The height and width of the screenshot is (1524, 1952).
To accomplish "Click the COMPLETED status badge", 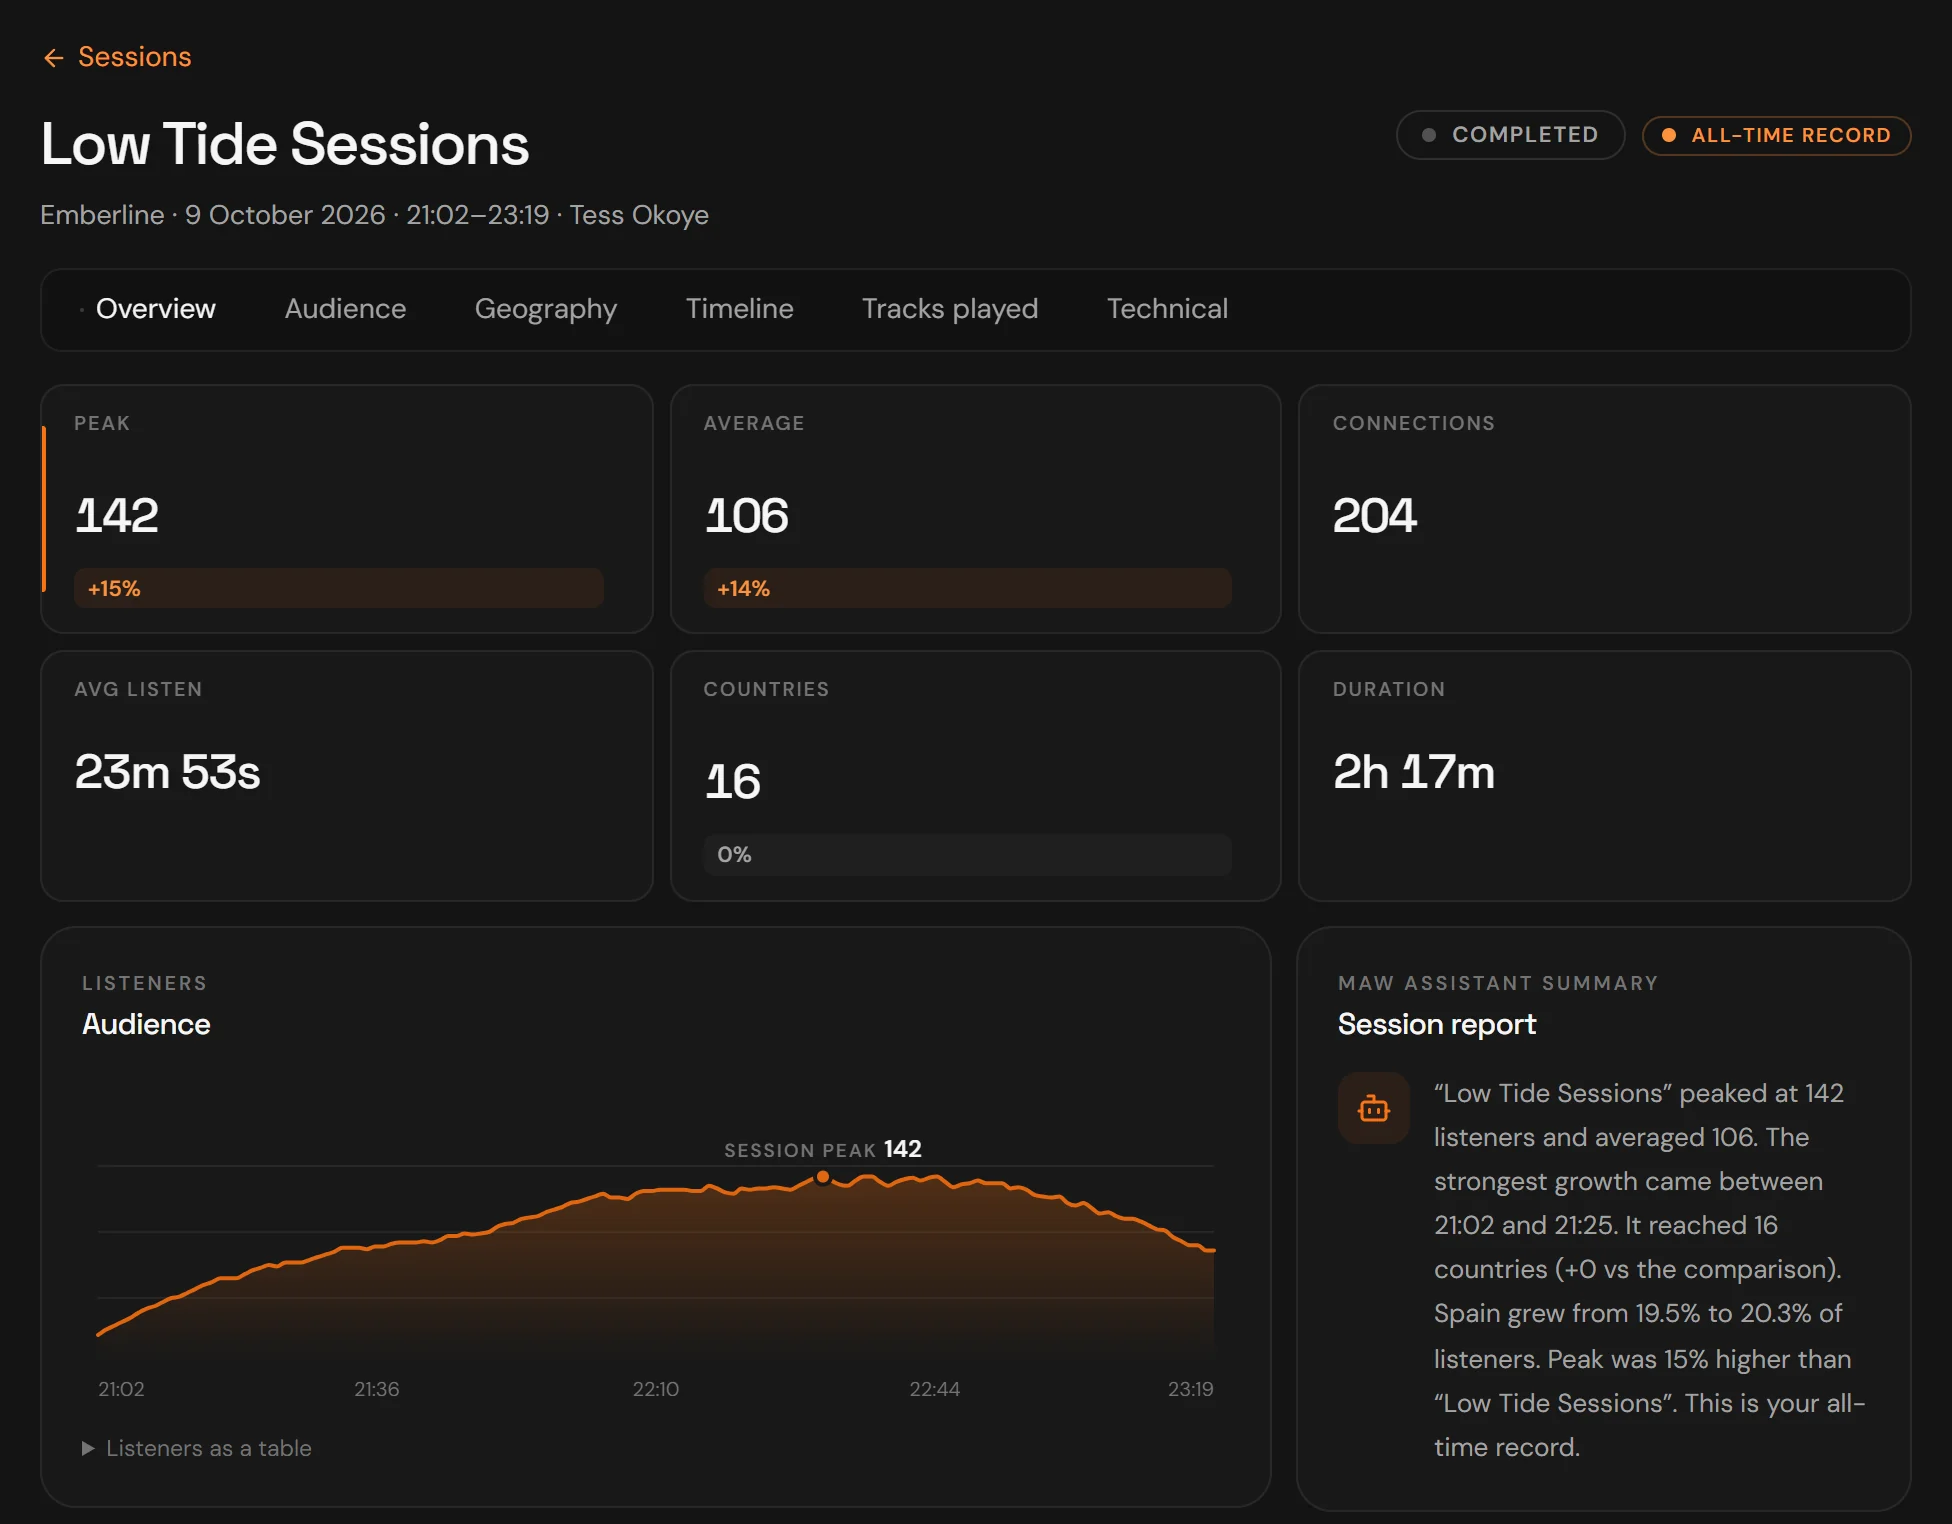I will click(1510, 135).
